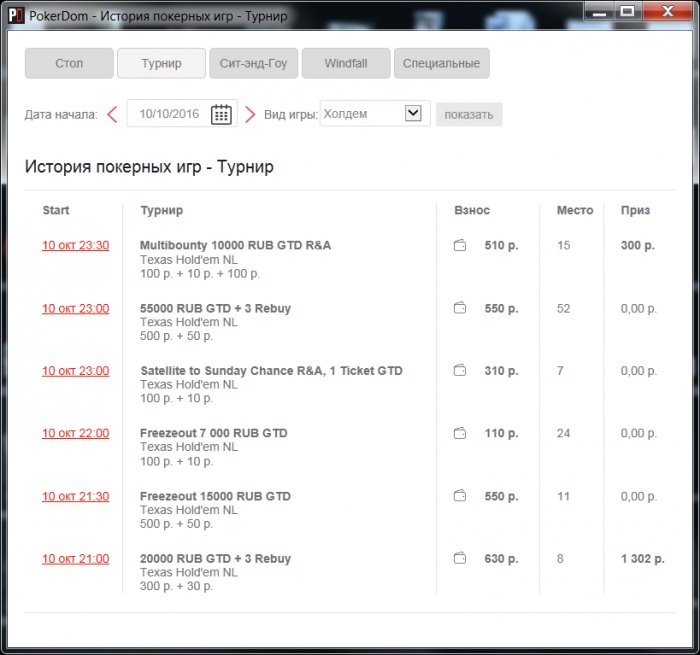The height and width of the screenshot is (655, 700).
Task: Click place value 11
Action: pyautogui.click(x=563, y=496)
